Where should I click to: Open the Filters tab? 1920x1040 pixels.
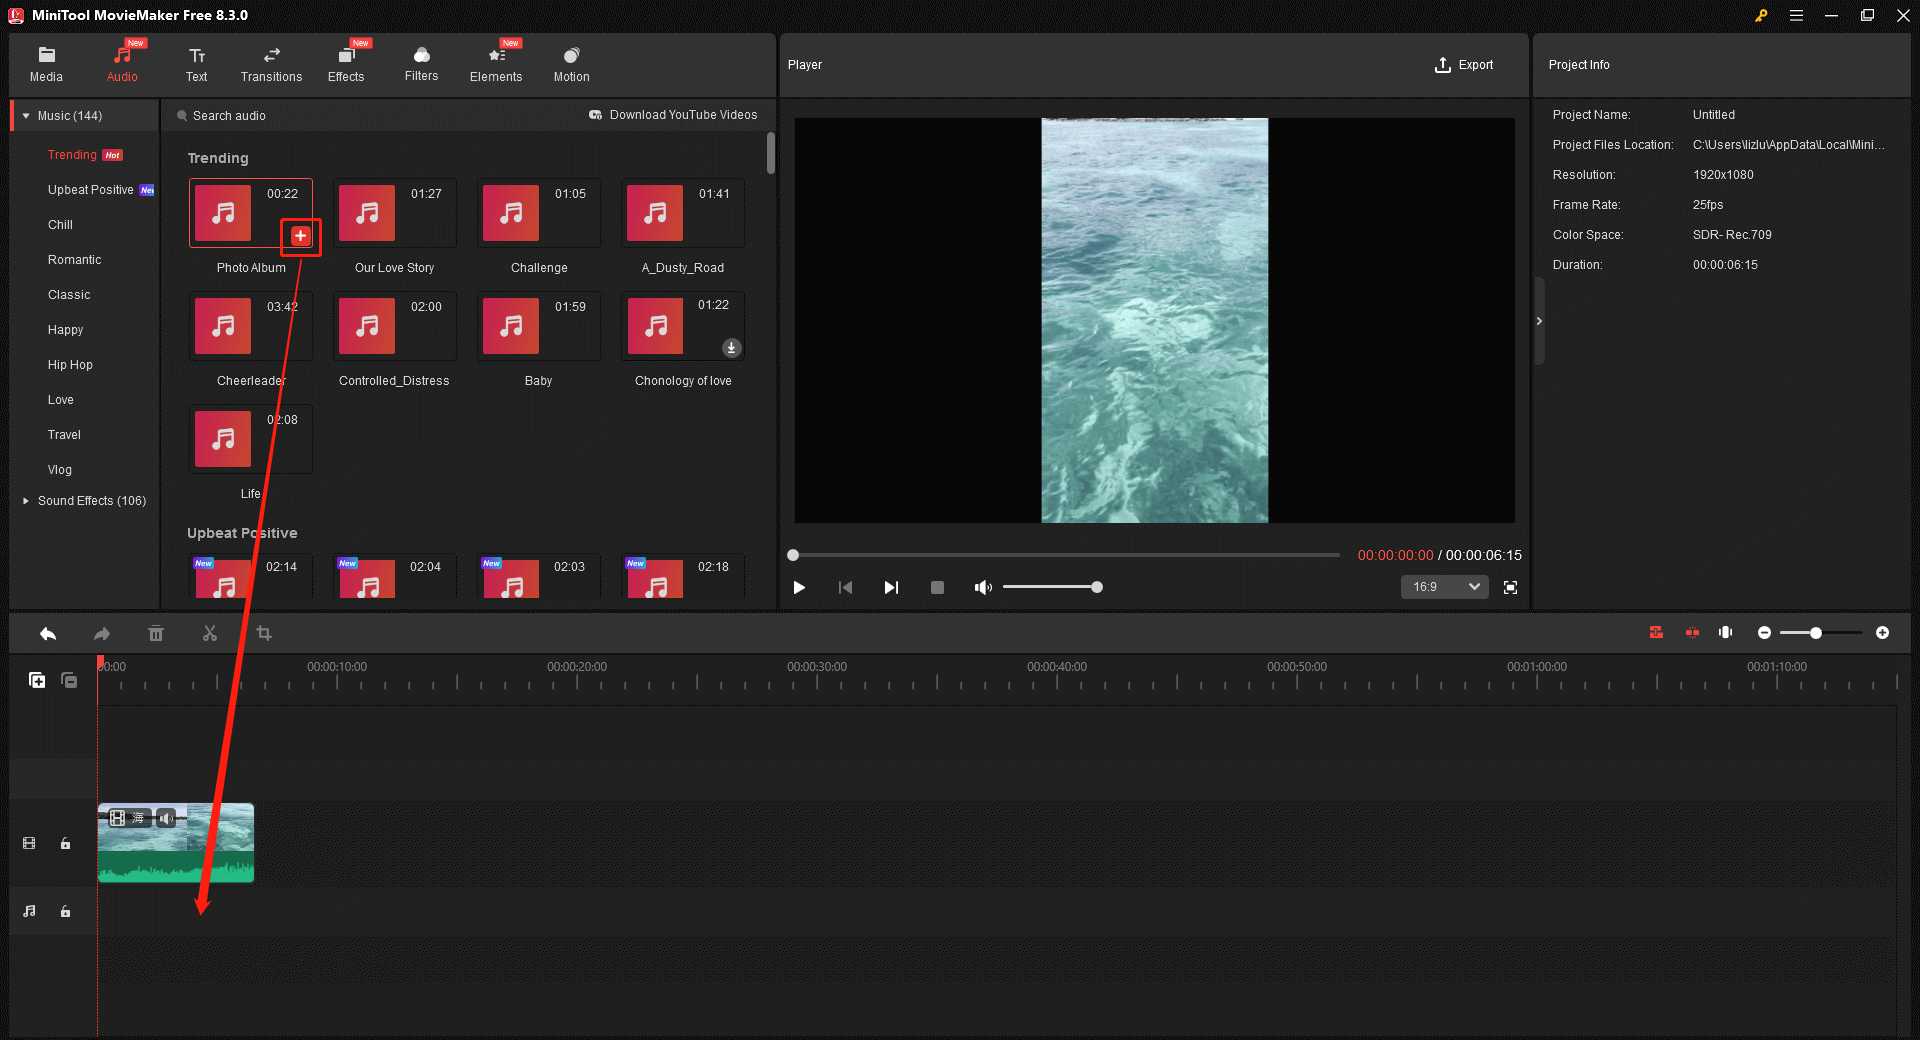point(421,64)
